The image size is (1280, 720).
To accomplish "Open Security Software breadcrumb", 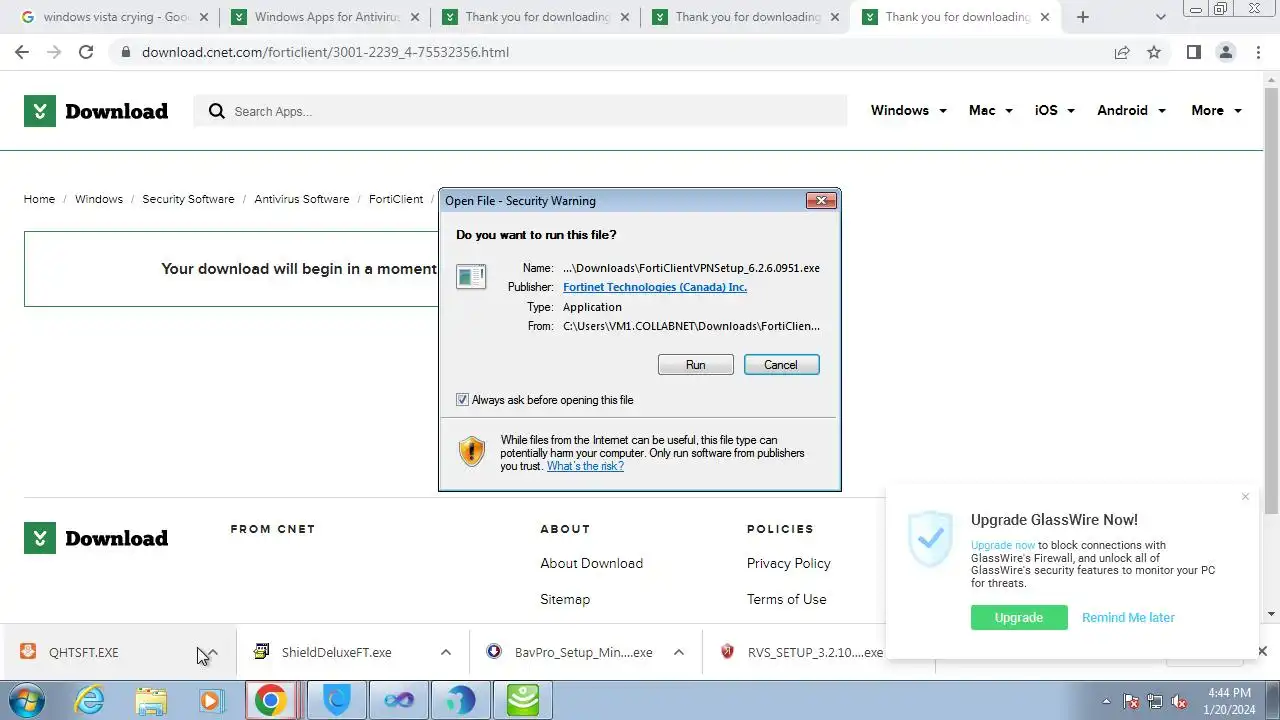I will 188,199.
